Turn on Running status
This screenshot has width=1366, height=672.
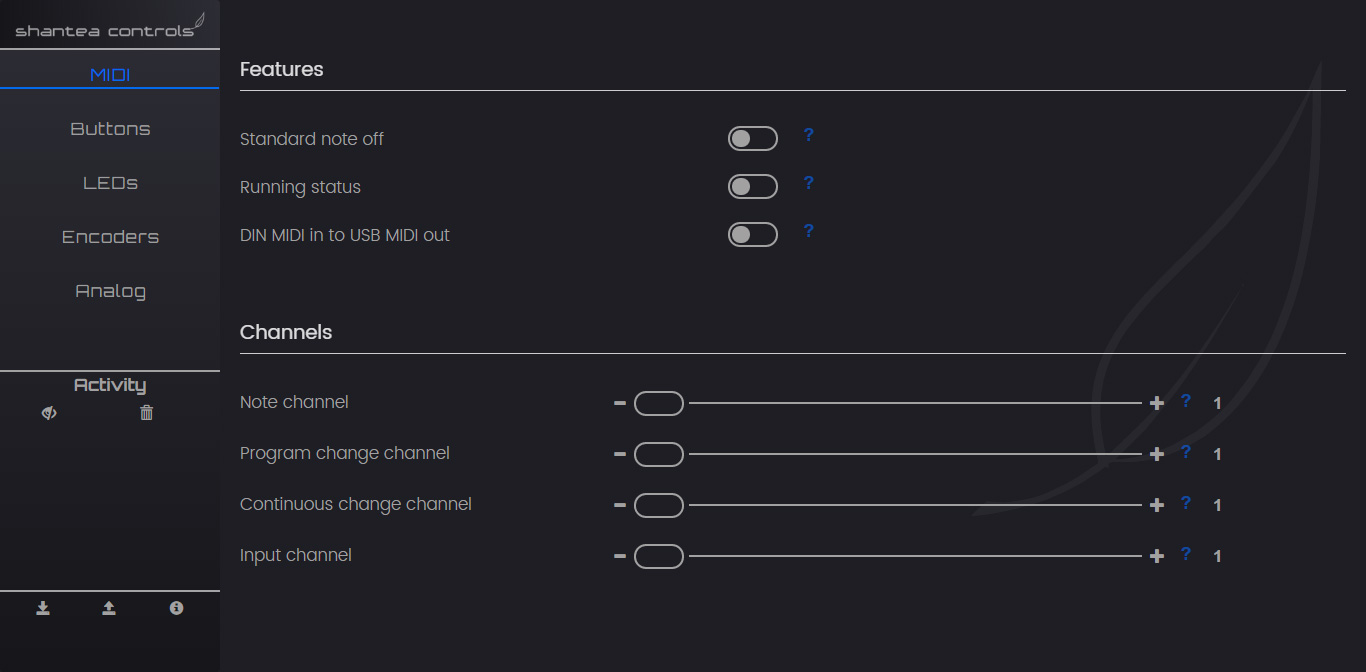(x=753, y=186)
